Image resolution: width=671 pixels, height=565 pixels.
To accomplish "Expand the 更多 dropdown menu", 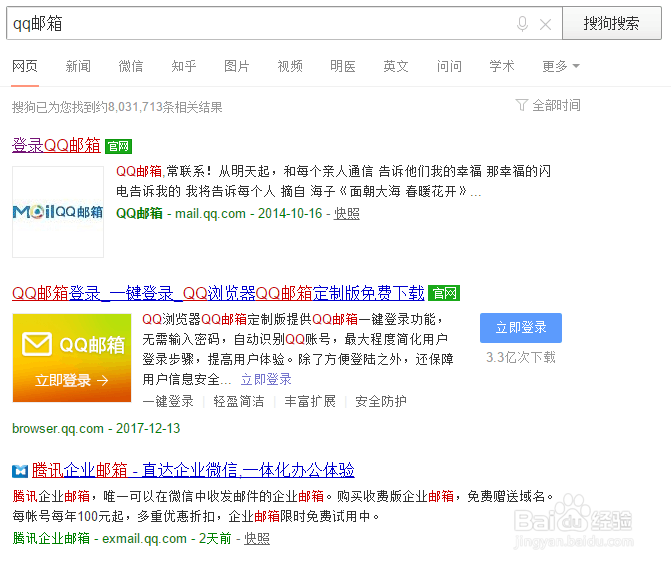I will [561, 66].
